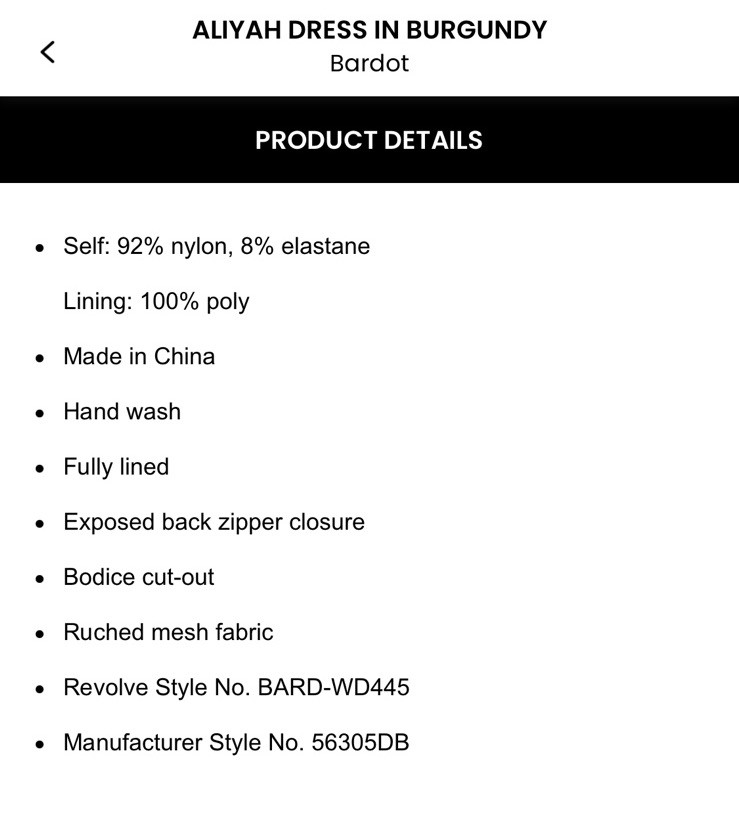Select the Revolve style code BARD-WD445
The width and height of the screenshot is (739, 824).
pos(333,688)
